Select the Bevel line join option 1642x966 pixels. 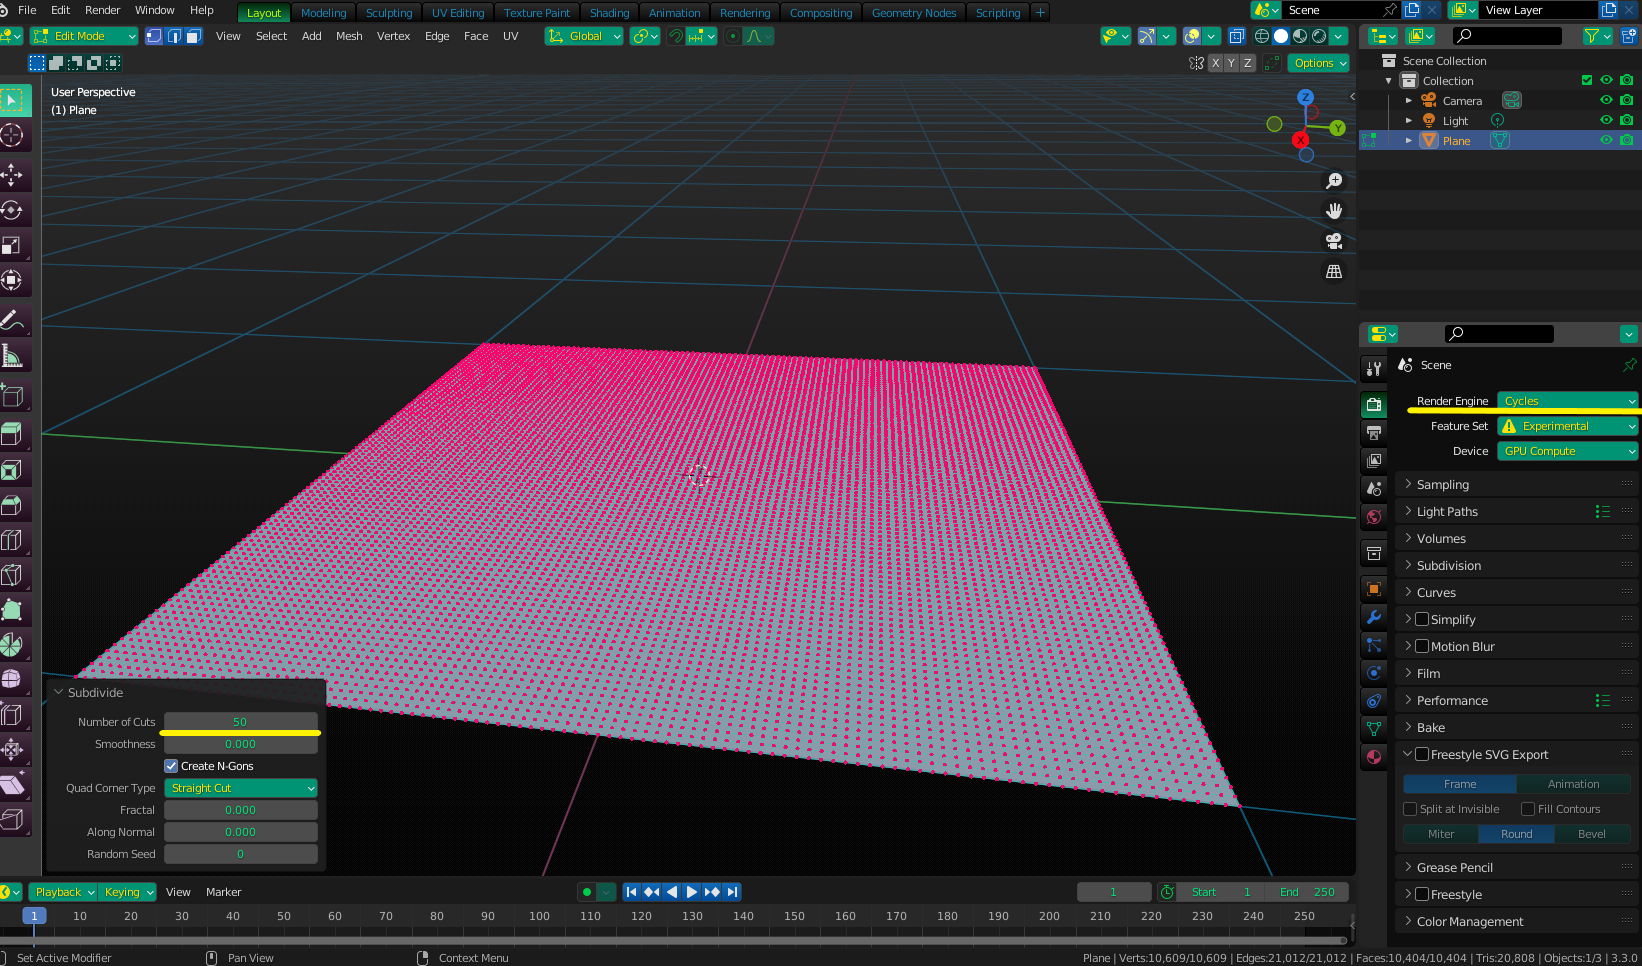tap(1592, 834)
